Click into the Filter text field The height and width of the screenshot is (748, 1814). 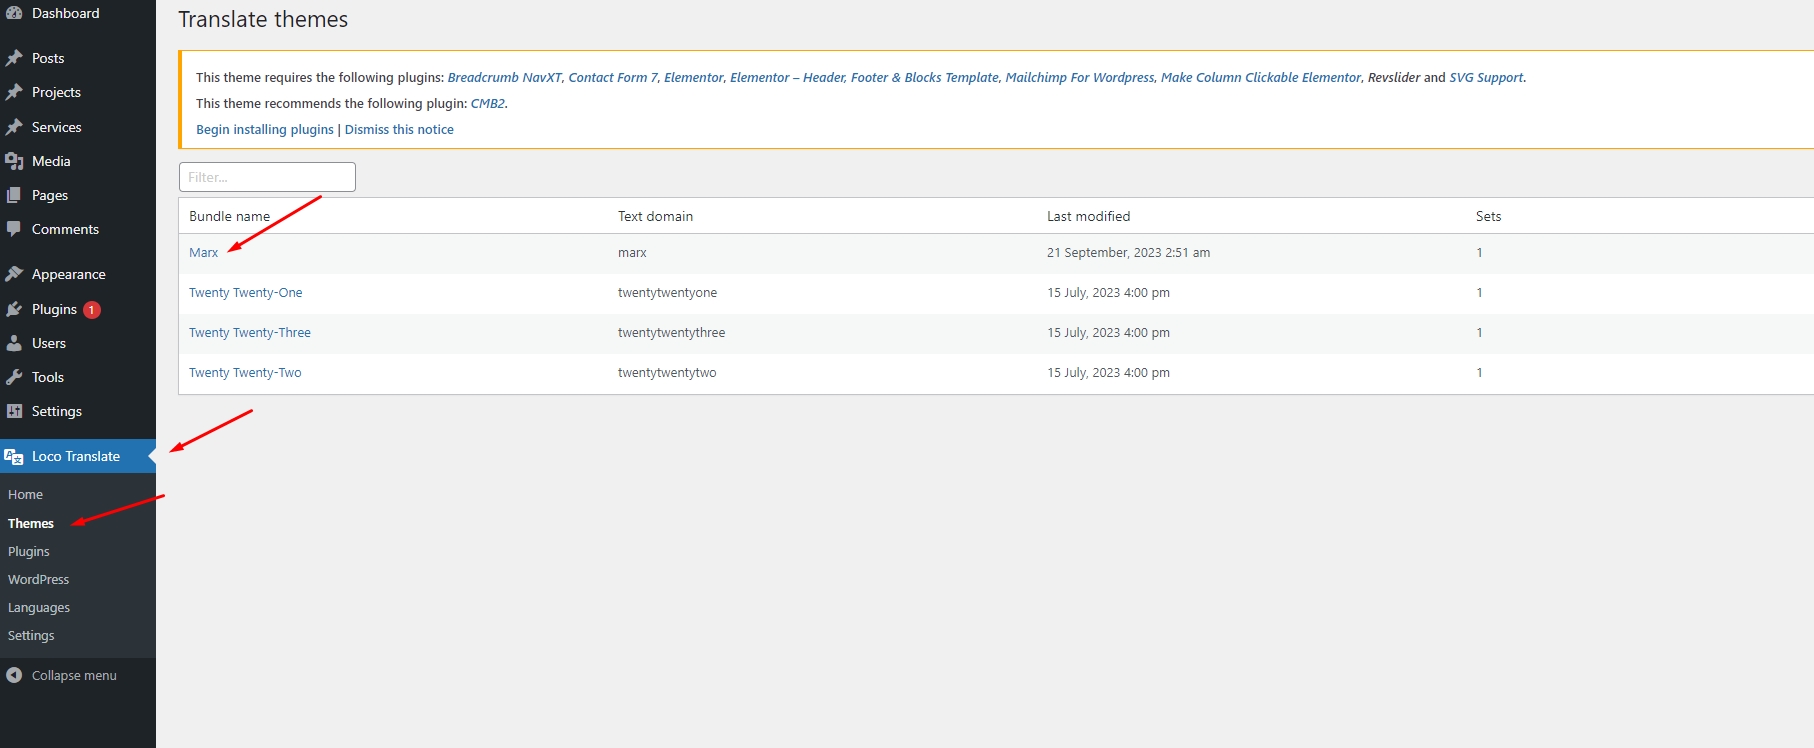[267, 177]
